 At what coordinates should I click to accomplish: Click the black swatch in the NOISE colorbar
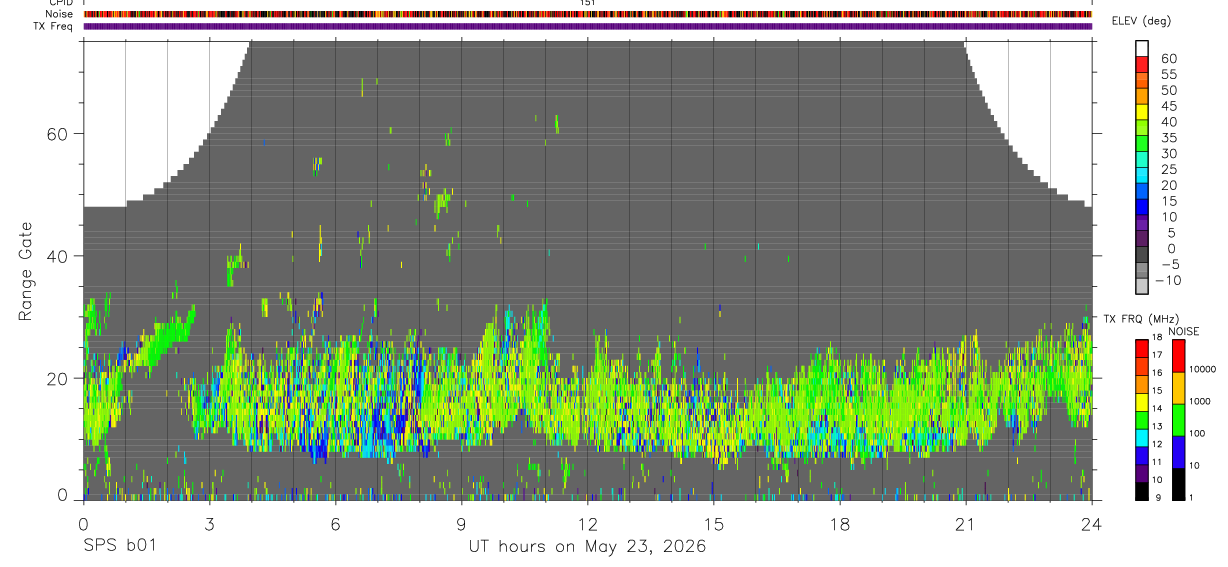coord(1178,484)
